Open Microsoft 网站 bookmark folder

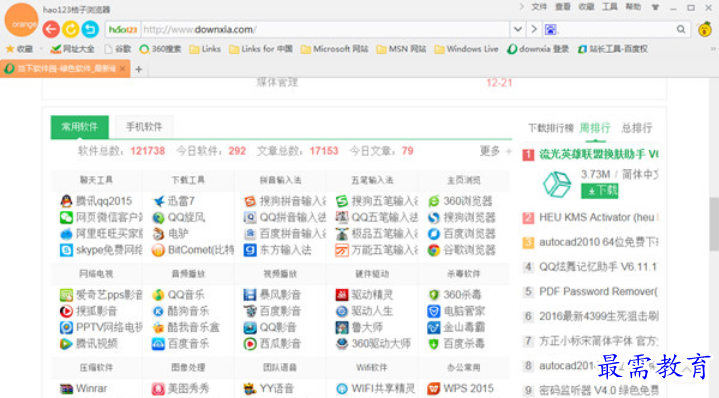point(335,49)
